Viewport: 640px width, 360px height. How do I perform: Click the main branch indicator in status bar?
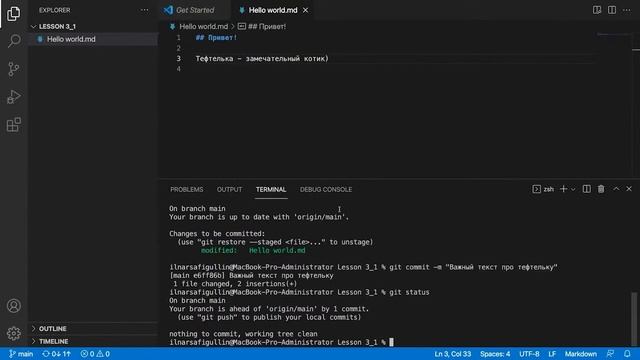pyautogui.click(x=21, y=354)
